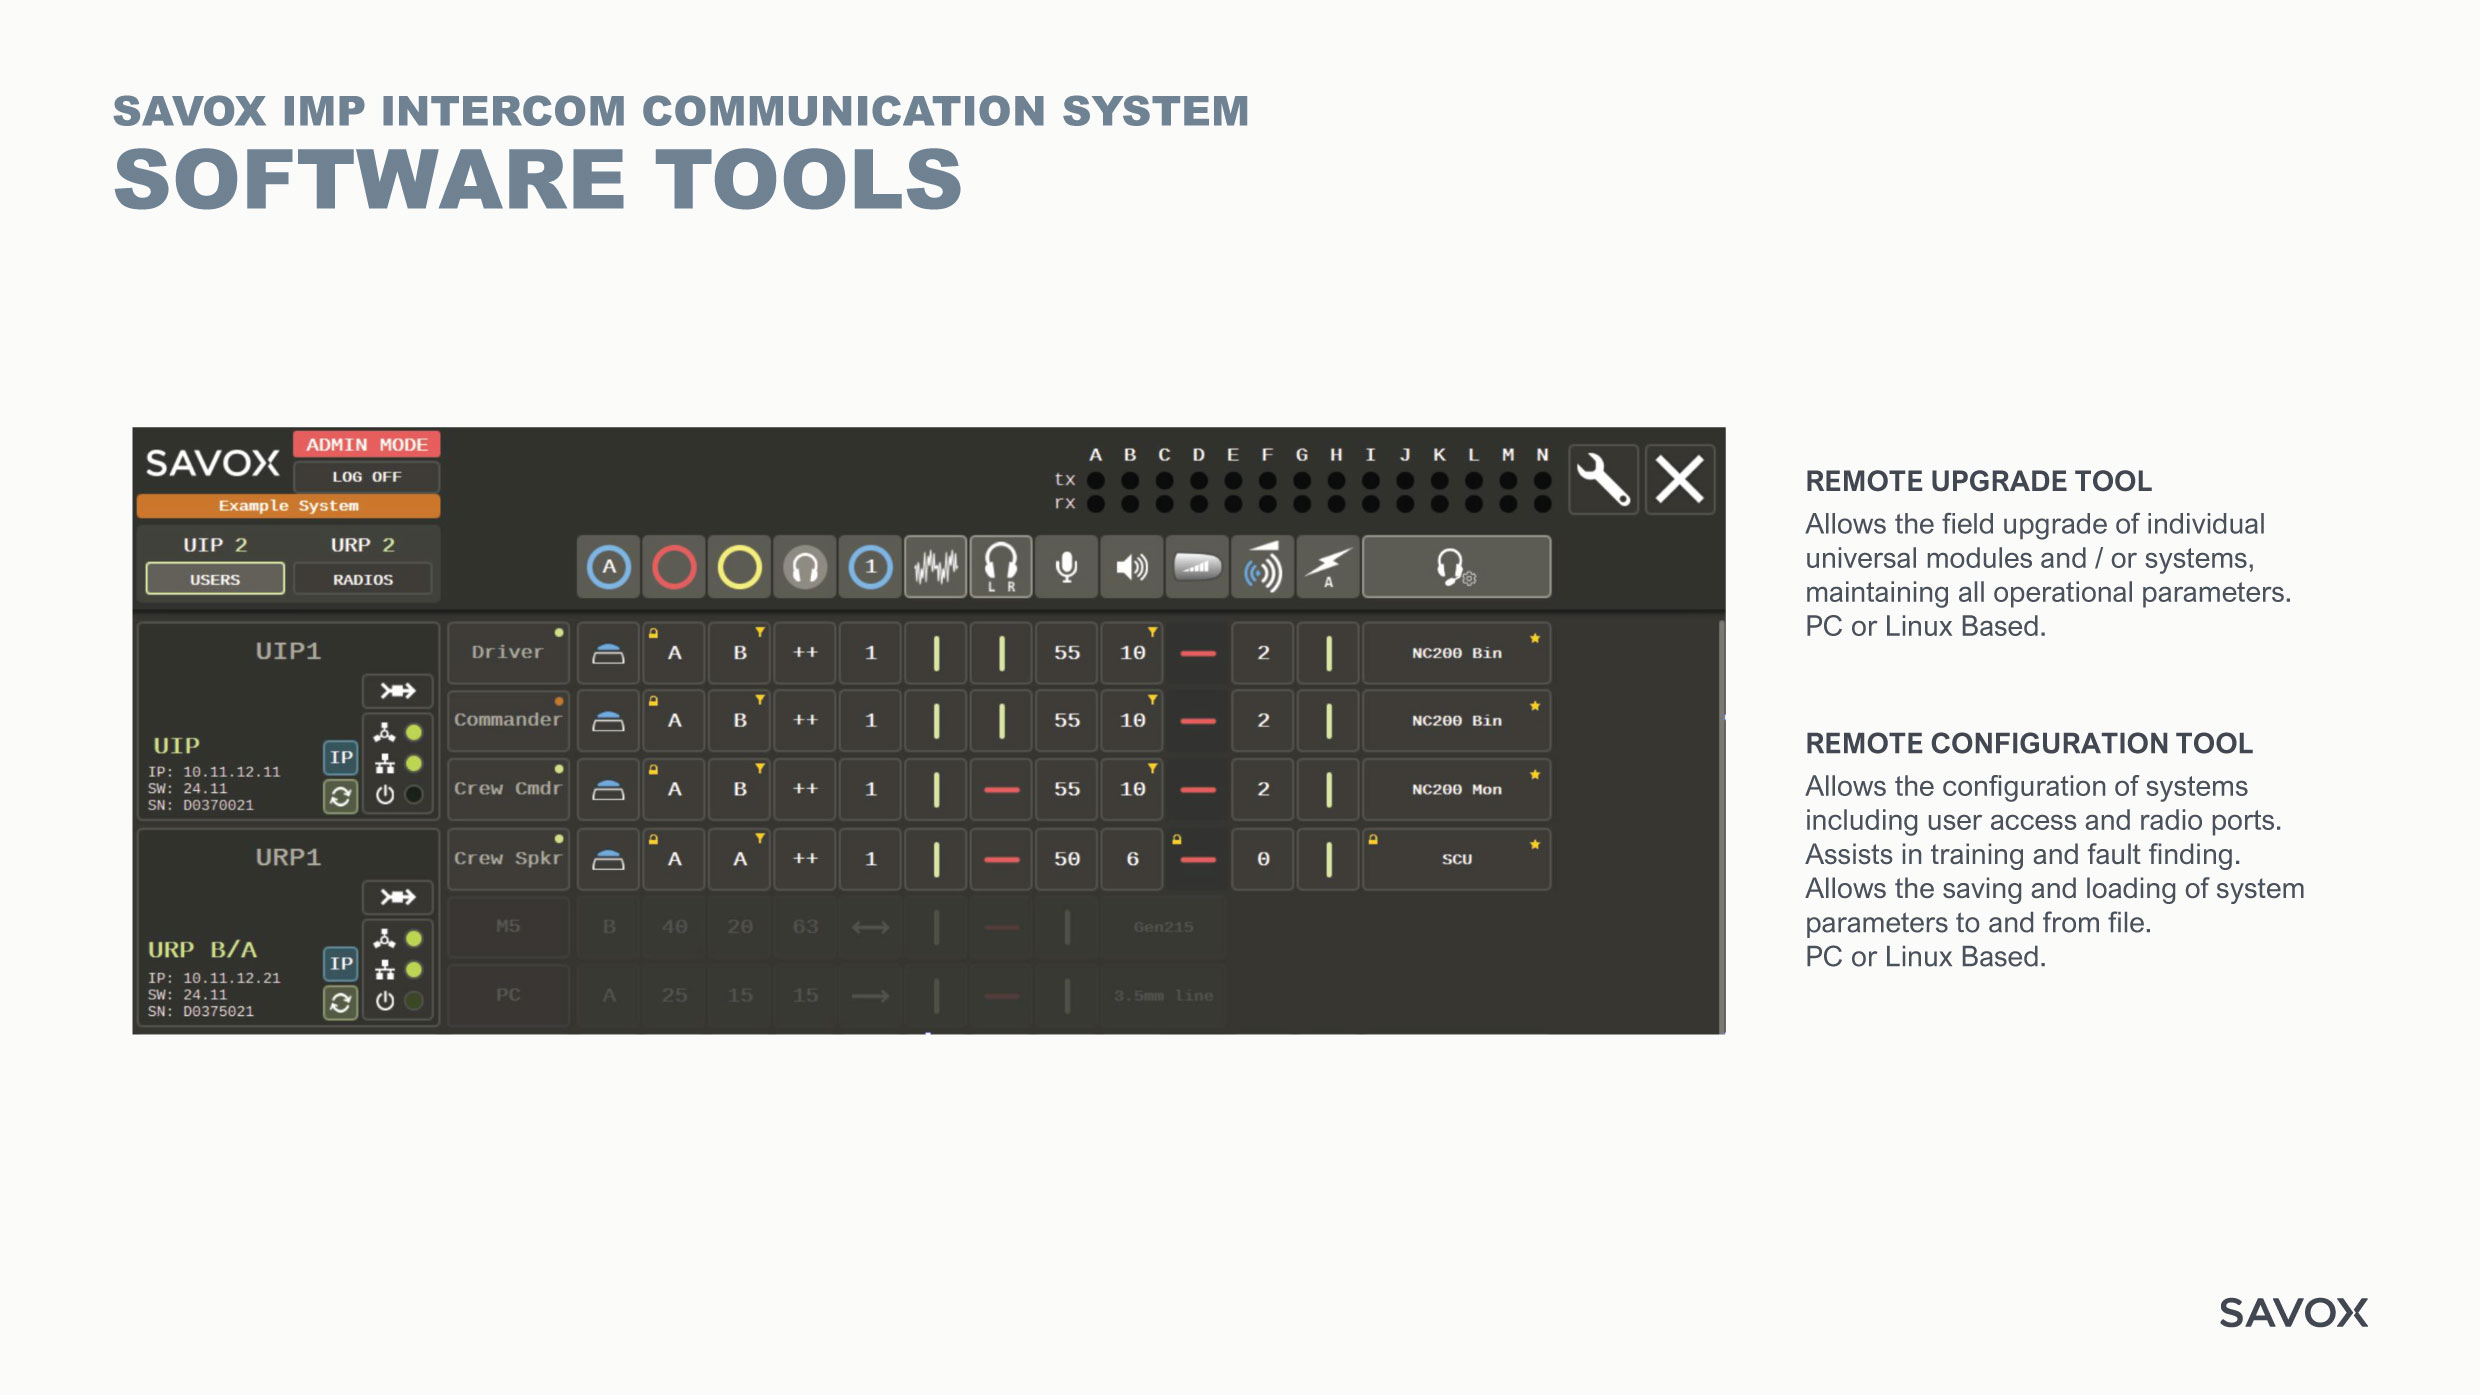Toggle Crew Cmdr red dash L/R indicator
2480x1395 pixels.
coord(1001,790)
